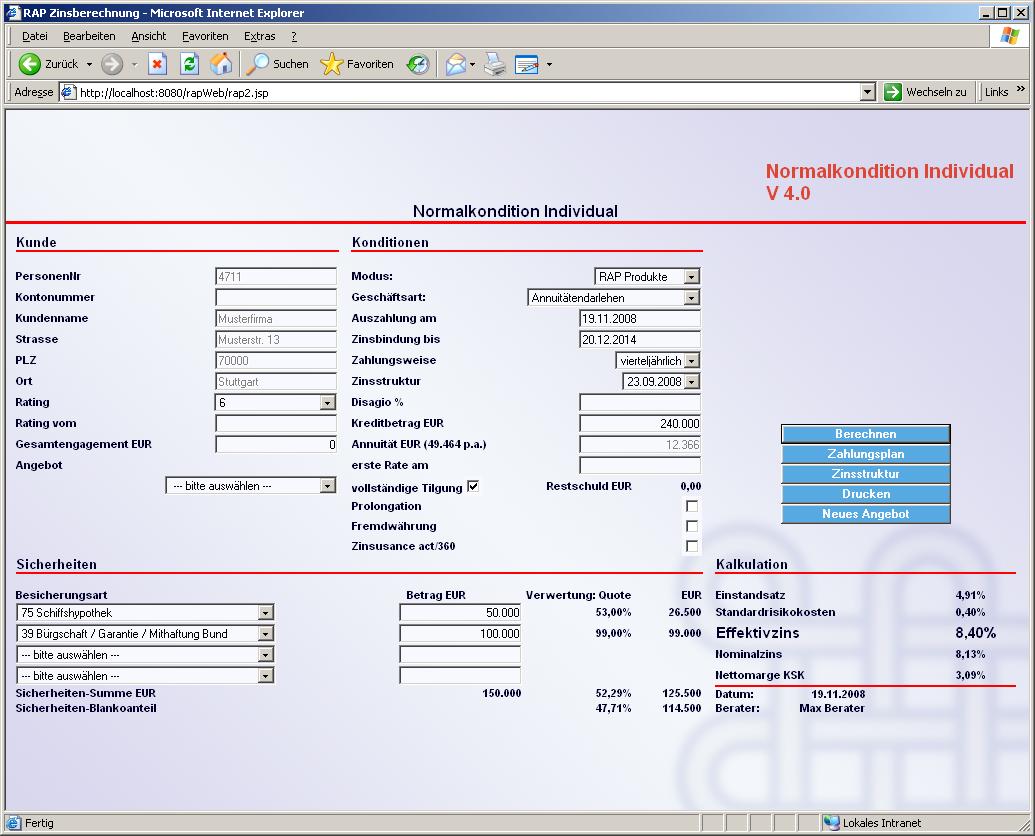Click the Effektivzins value 8,40%

pos(975,633)
